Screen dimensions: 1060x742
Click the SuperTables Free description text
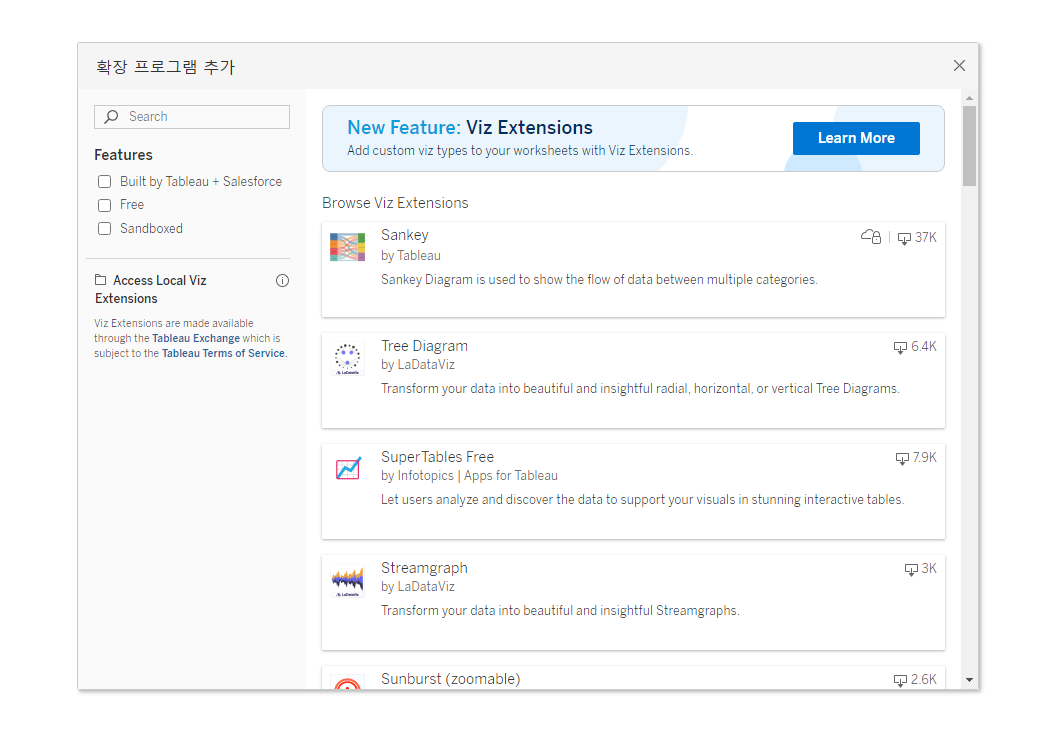(642, 499)
